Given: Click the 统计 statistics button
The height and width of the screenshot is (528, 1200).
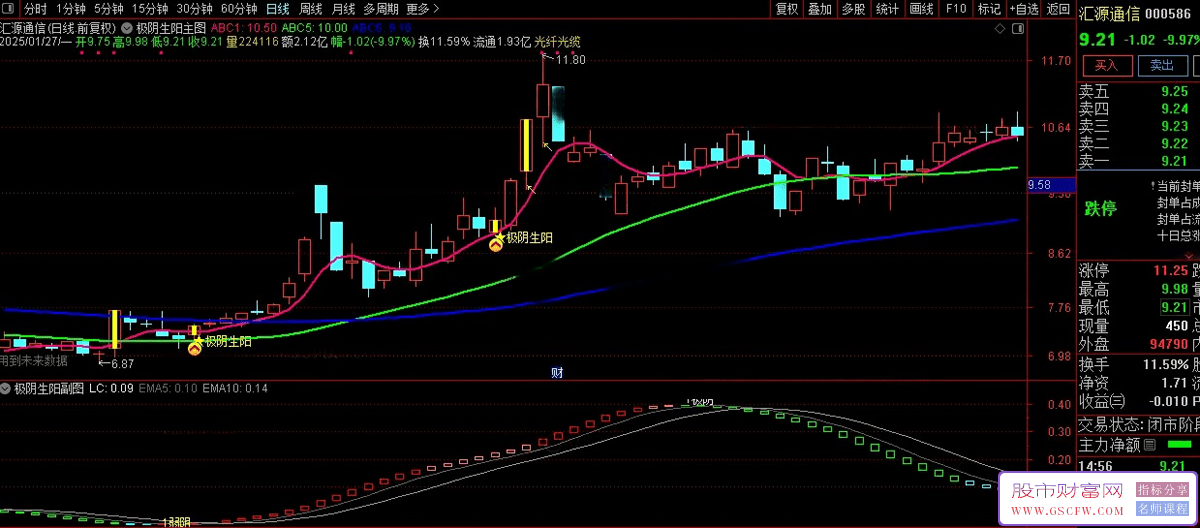Looking at the screenshot, I should [887, 9].
